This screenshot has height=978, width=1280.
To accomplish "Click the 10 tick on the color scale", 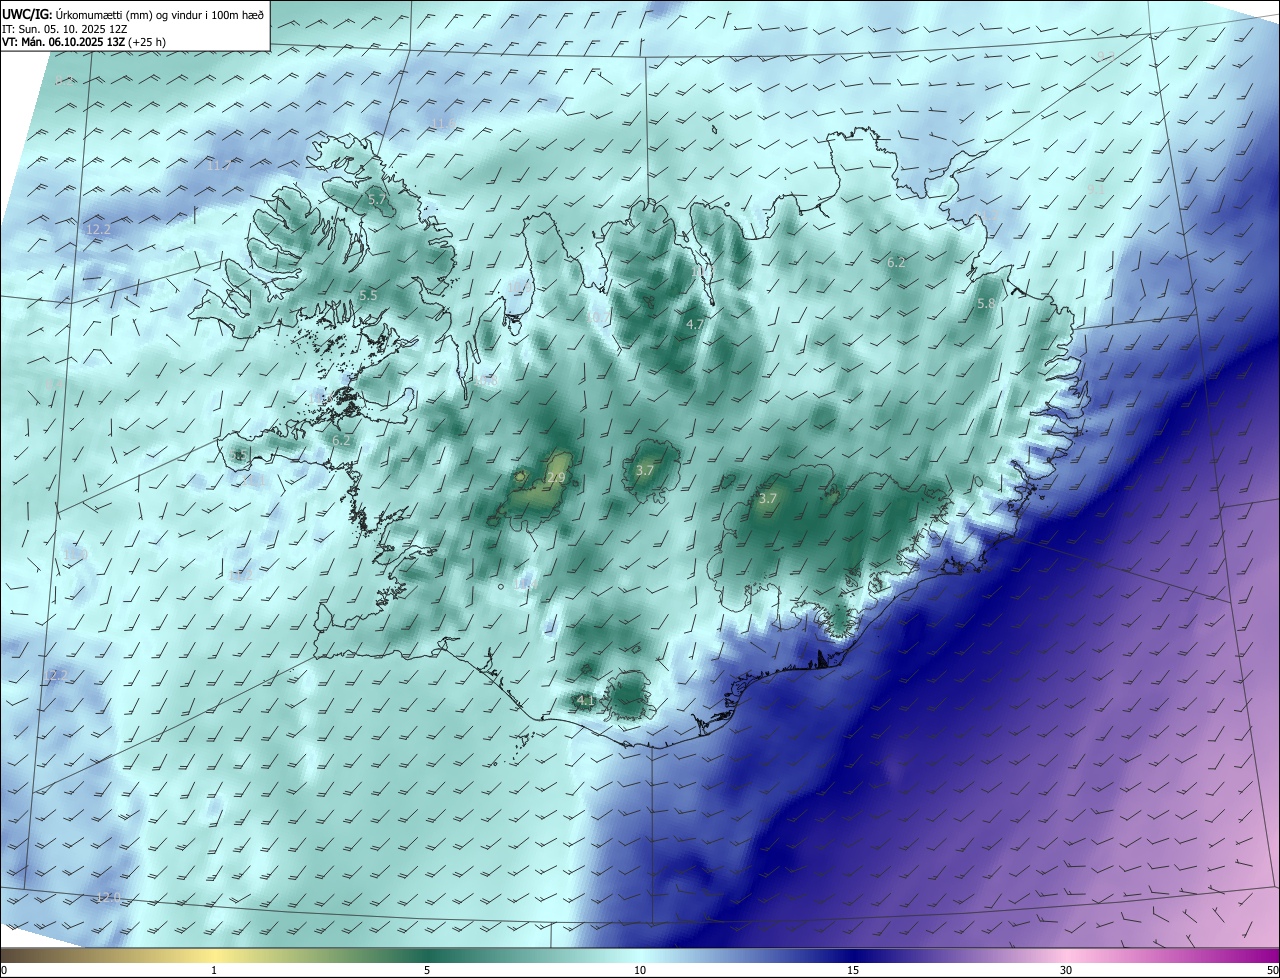I will coord(640,971).
